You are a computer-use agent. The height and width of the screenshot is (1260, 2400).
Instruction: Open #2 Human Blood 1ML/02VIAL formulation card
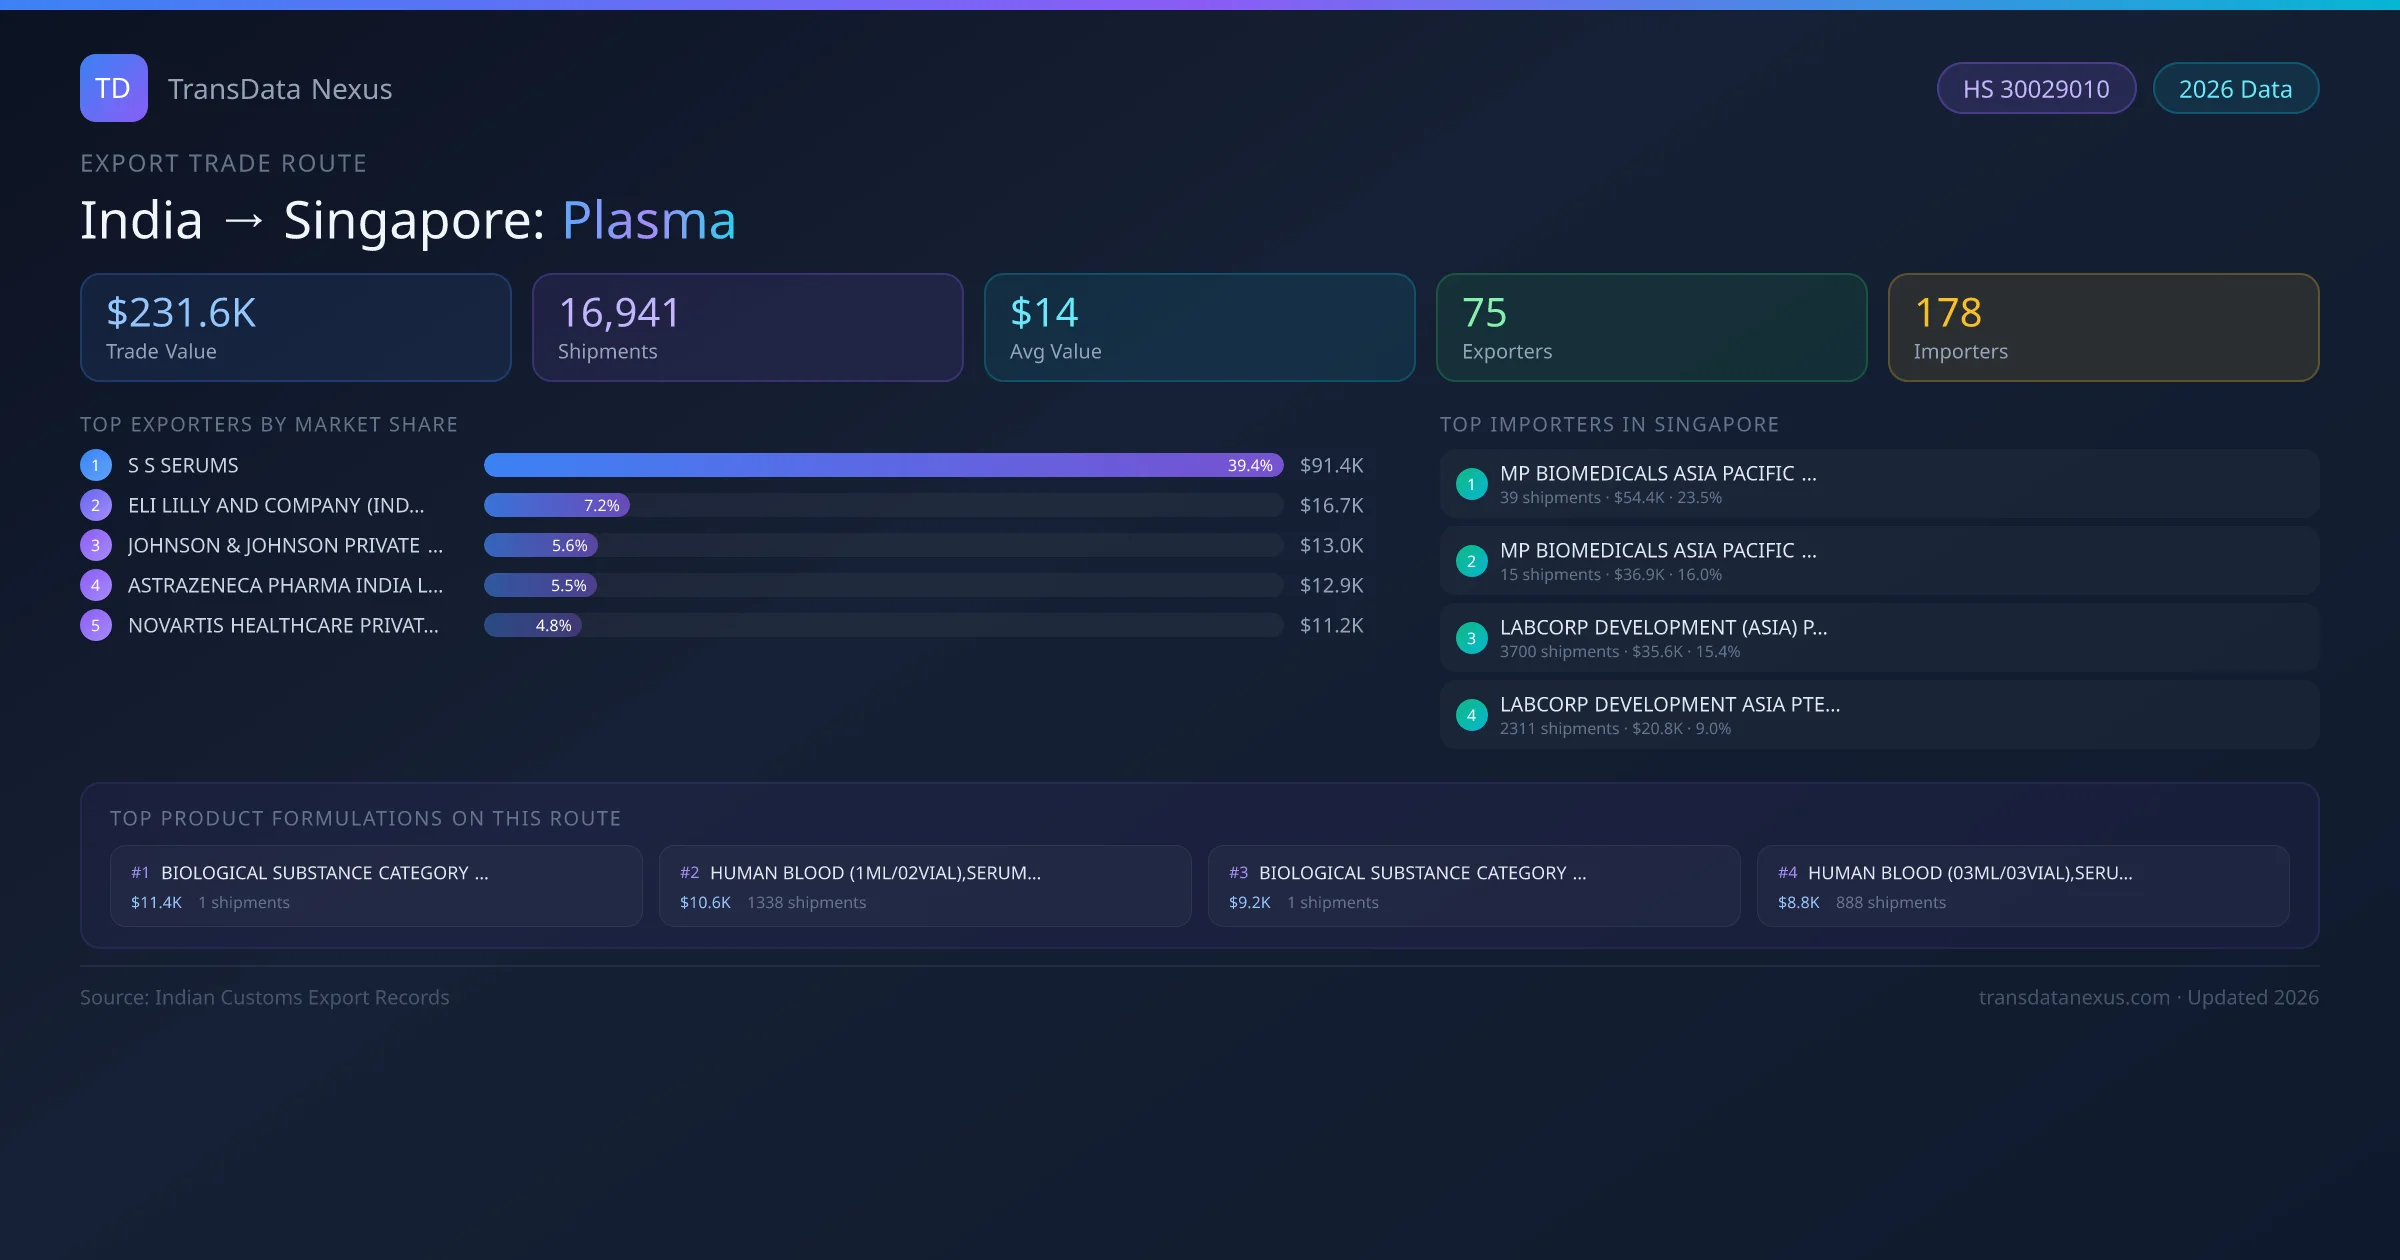(924, 886)
